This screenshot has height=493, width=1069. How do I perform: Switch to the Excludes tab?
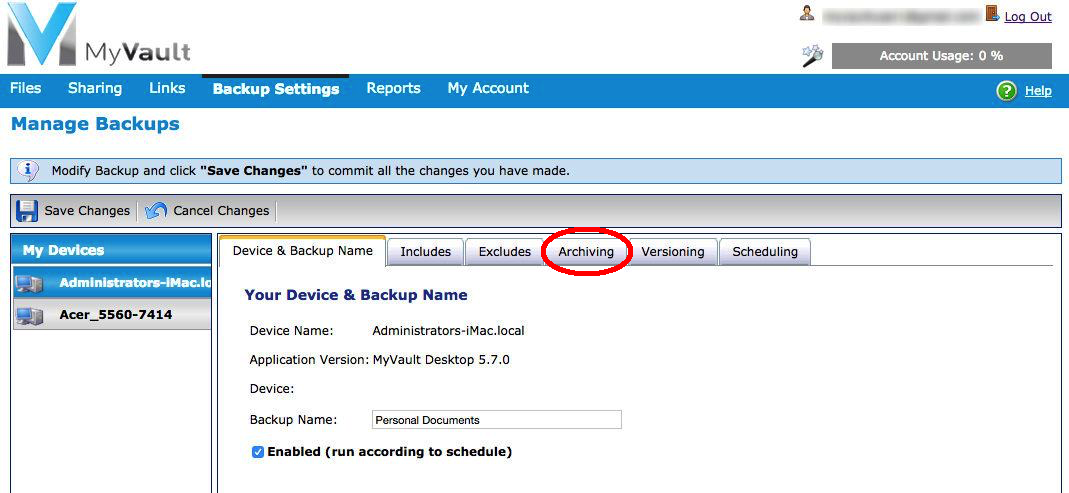505,252
